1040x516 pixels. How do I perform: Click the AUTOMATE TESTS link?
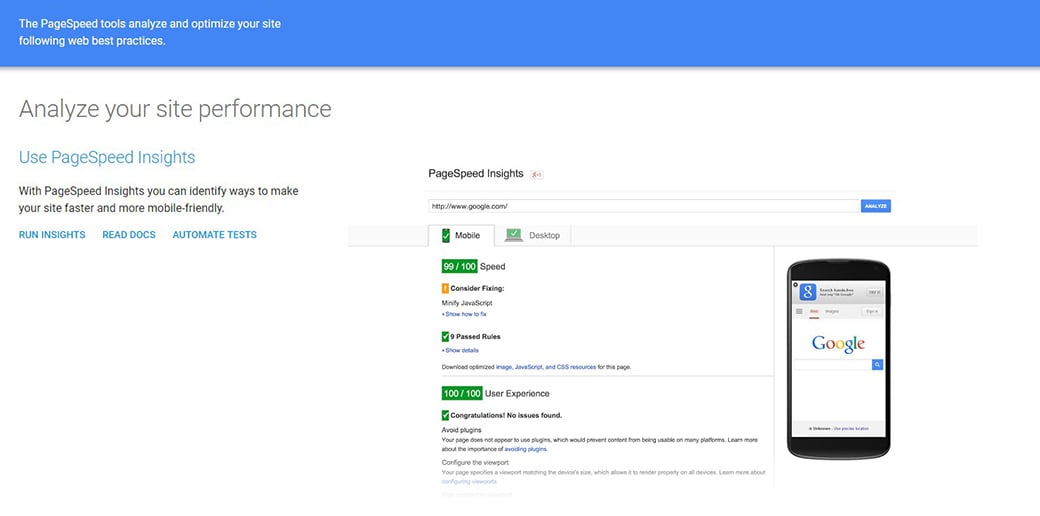[214, 235]
